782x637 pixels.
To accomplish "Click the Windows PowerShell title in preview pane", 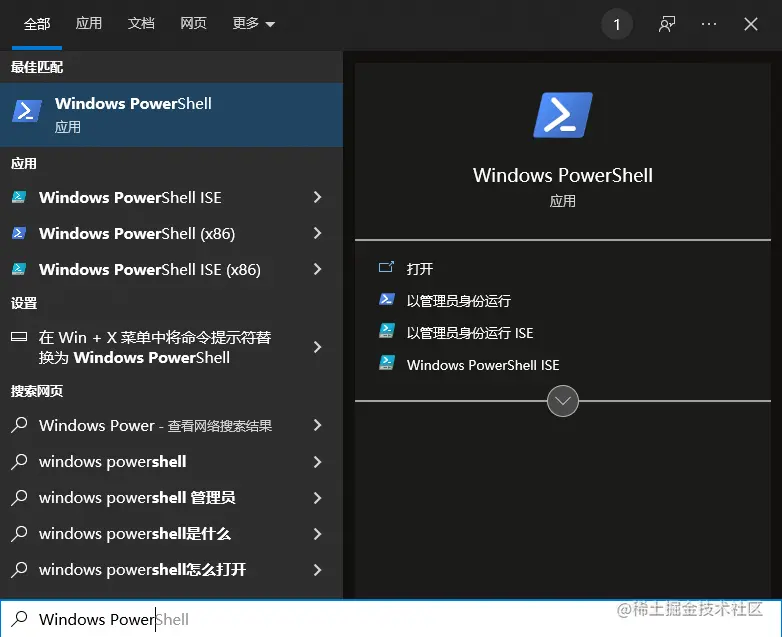I will click(563, 175).
